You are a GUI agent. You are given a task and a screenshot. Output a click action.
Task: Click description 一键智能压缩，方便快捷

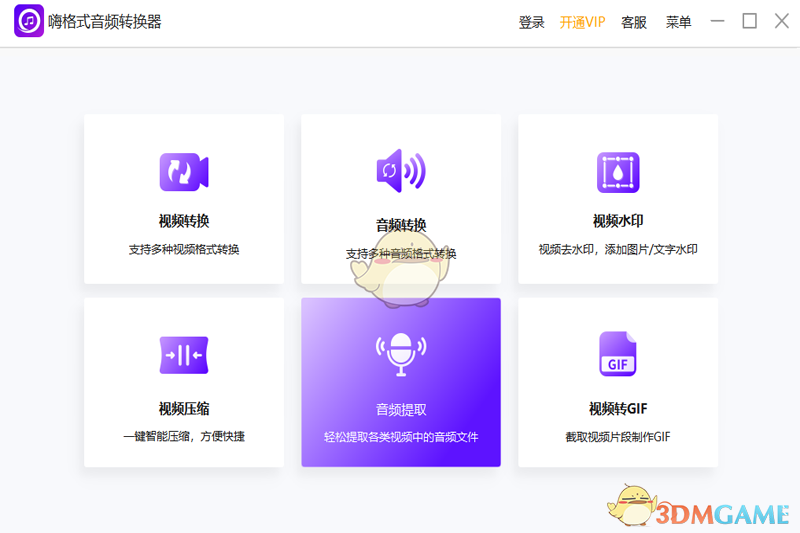pos(184,437)
